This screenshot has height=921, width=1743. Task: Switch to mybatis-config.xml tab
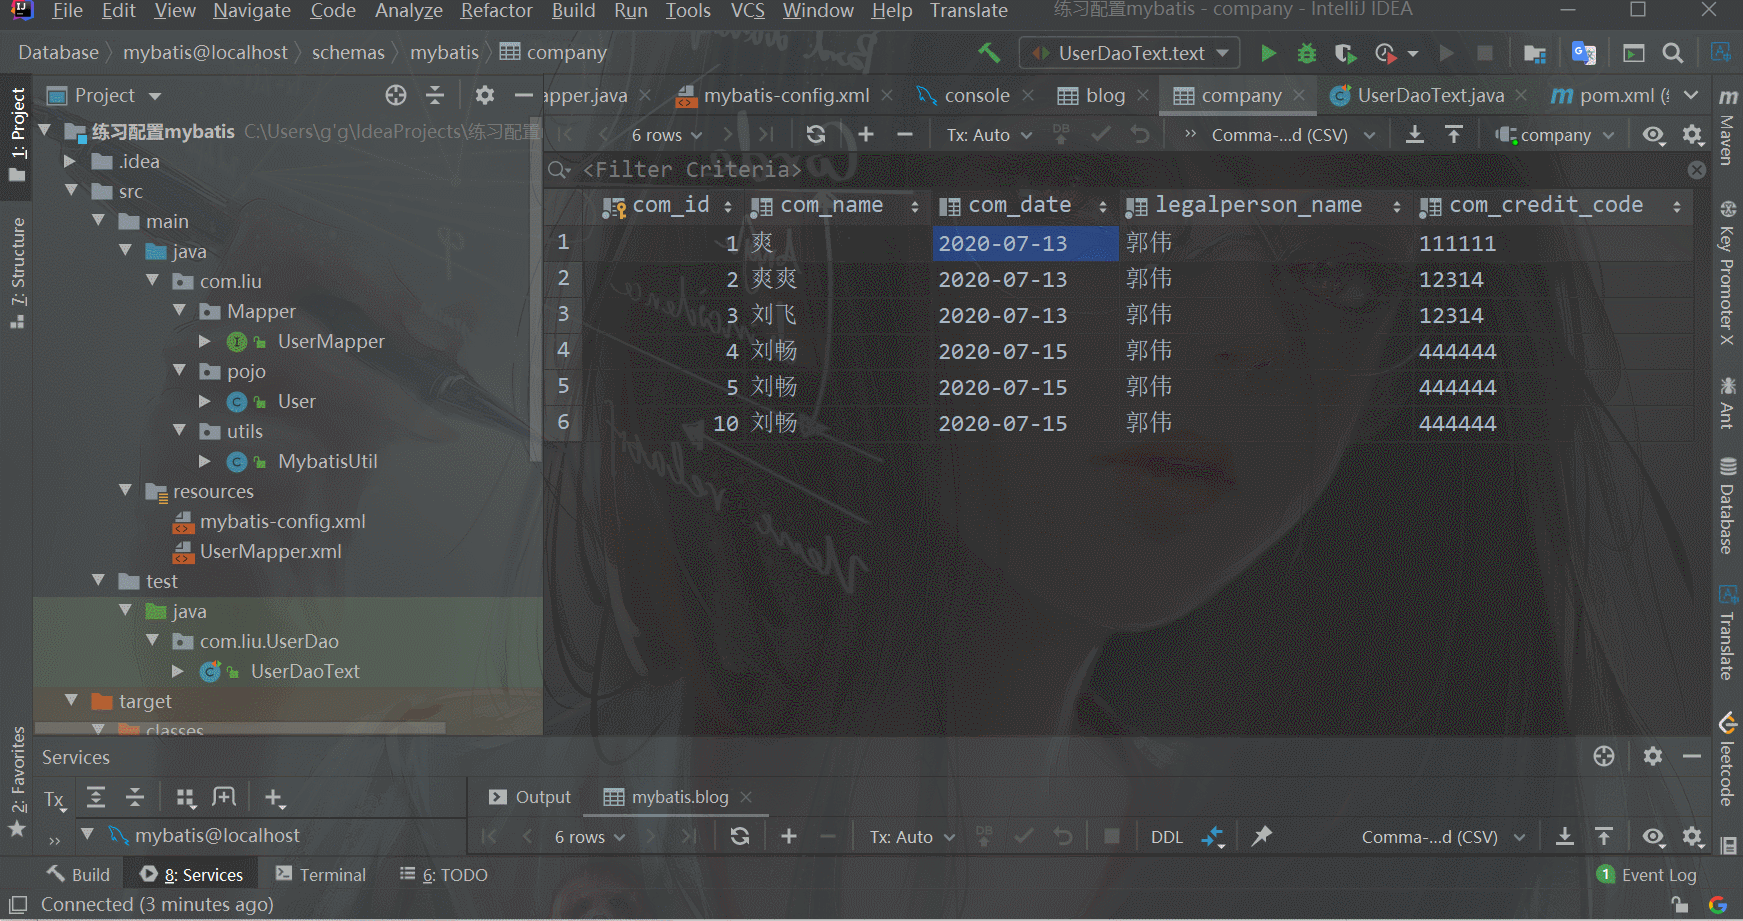pos(786,96)
